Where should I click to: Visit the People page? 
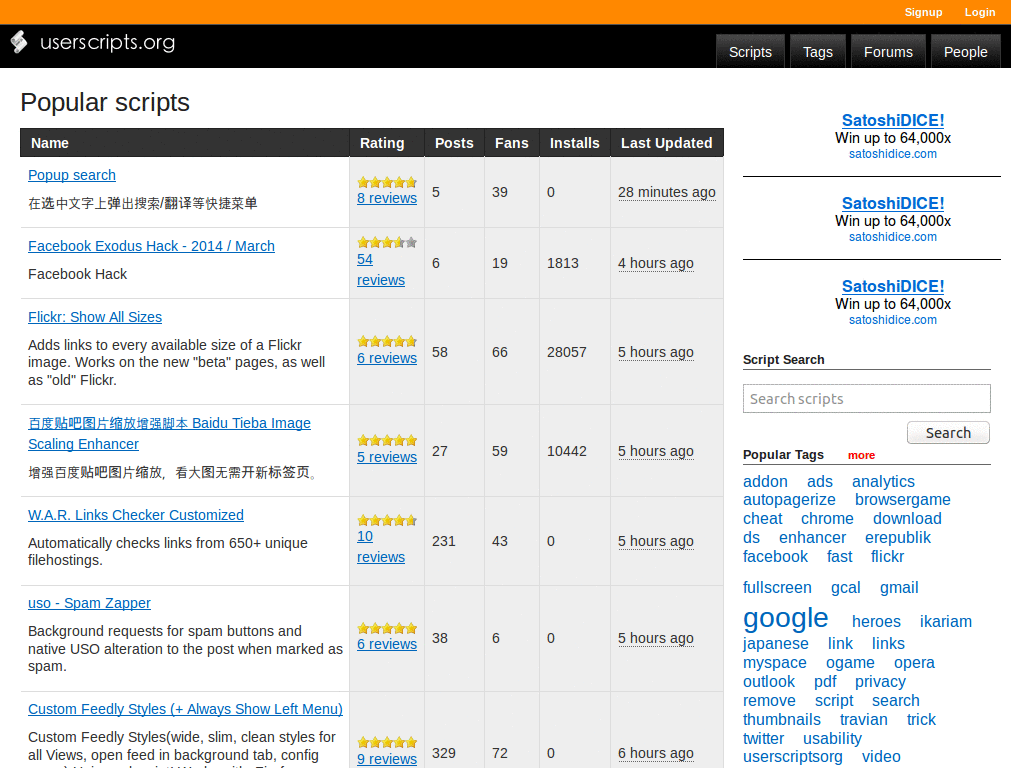point(965,51)
